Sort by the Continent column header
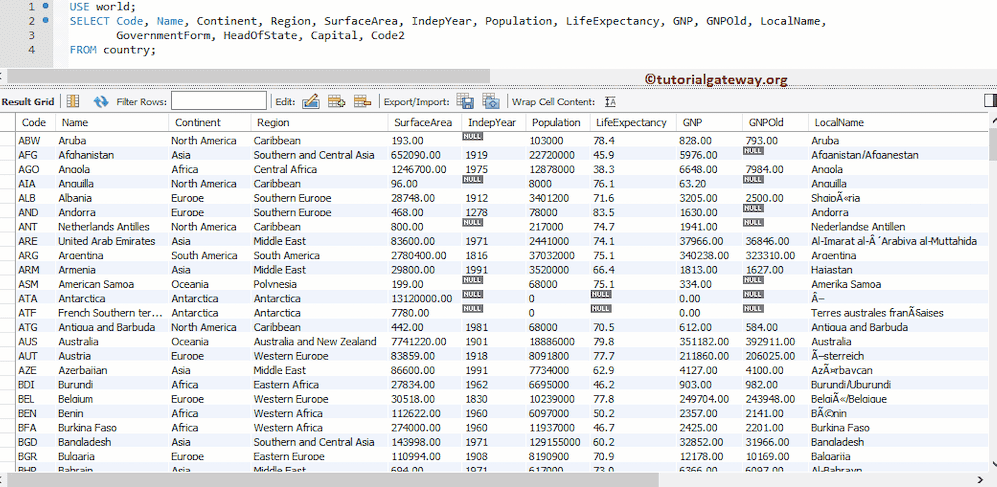 click(x=209, y=123)
